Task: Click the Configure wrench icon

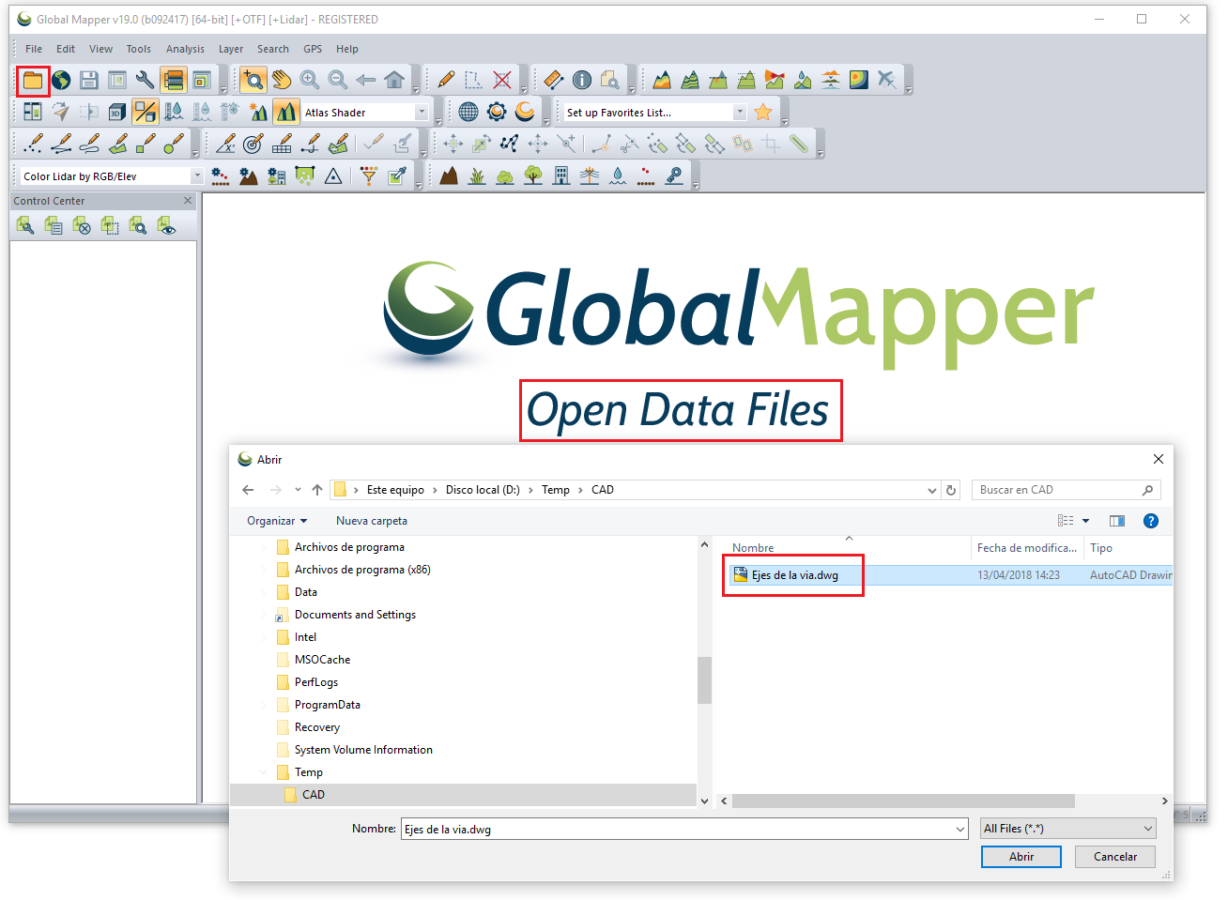Action: (x=145, y=79)
